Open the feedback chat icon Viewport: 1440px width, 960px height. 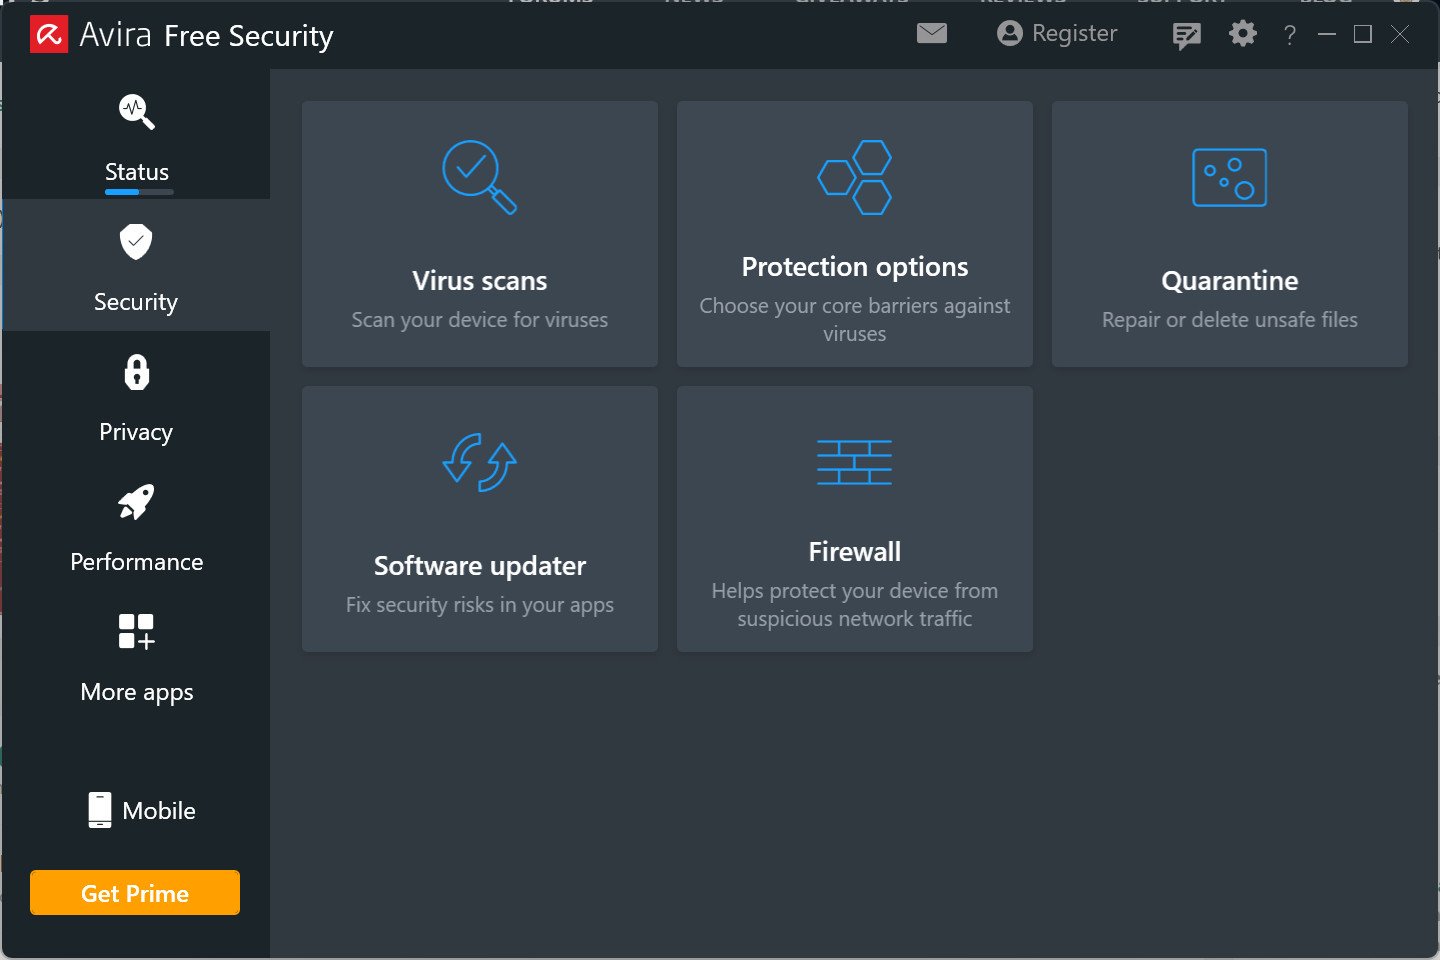pos(1186,36)
